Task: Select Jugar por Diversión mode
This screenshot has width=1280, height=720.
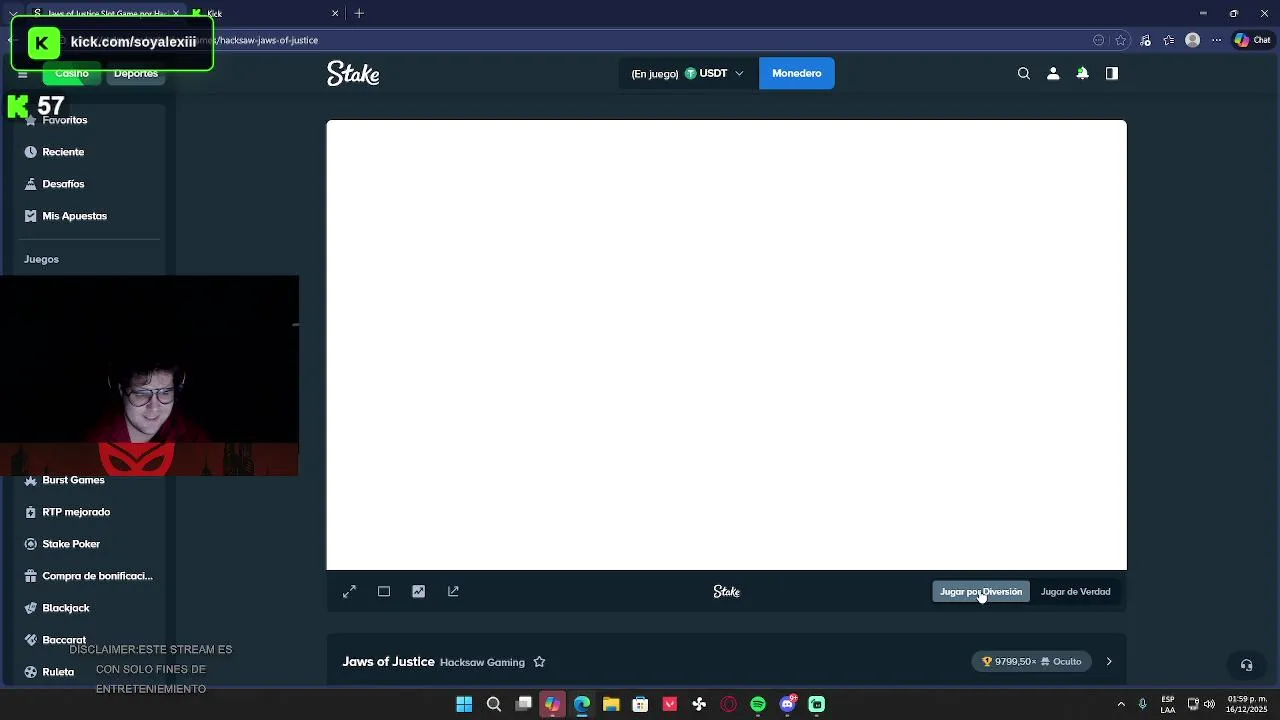Action: click(x=981, y=592)
